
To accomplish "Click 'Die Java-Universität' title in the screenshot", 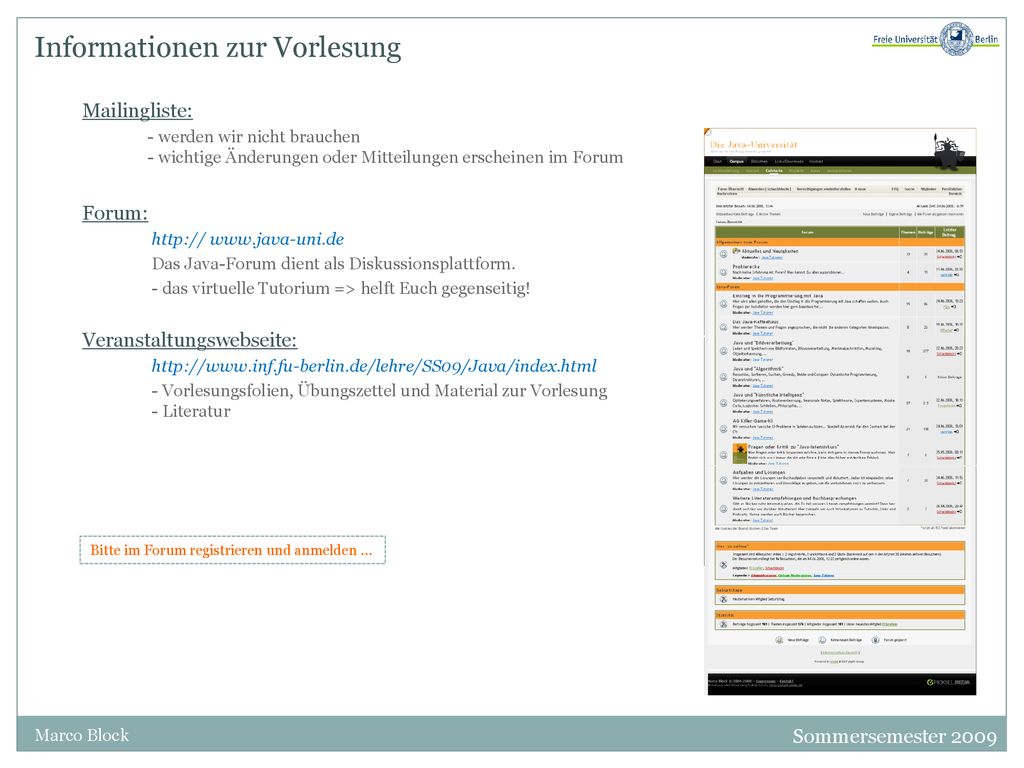I will (x=754, y=144).
